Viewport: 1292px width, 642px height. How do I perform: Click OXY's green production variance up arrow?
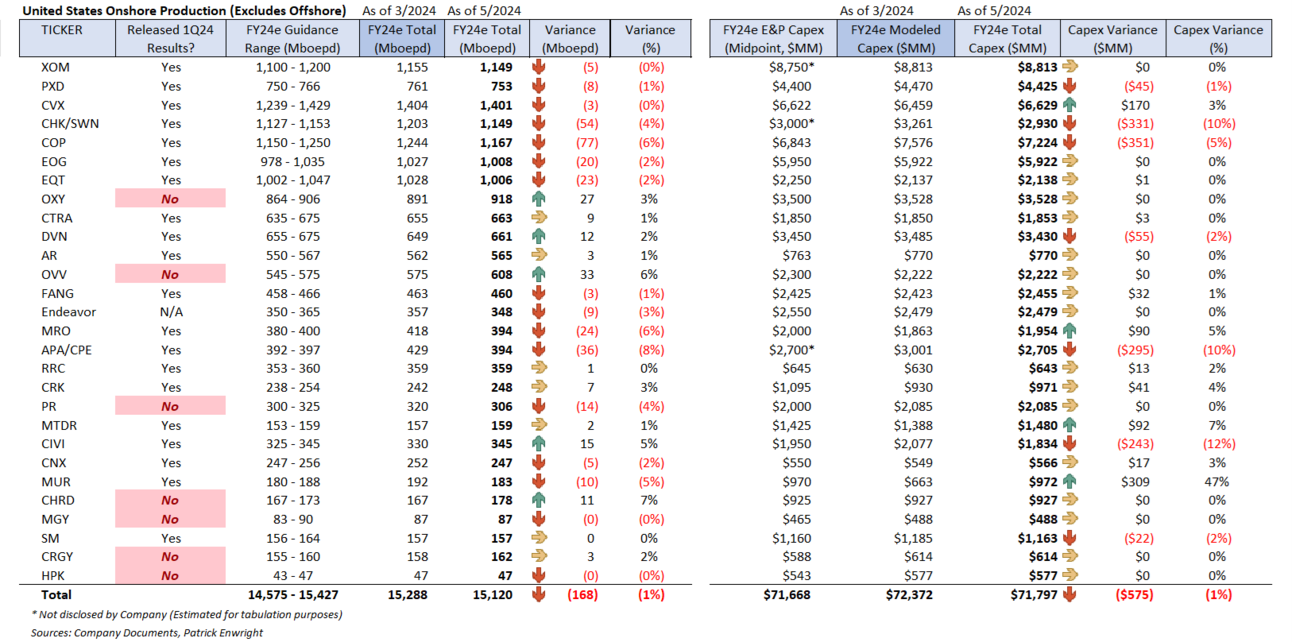[538, 198]
